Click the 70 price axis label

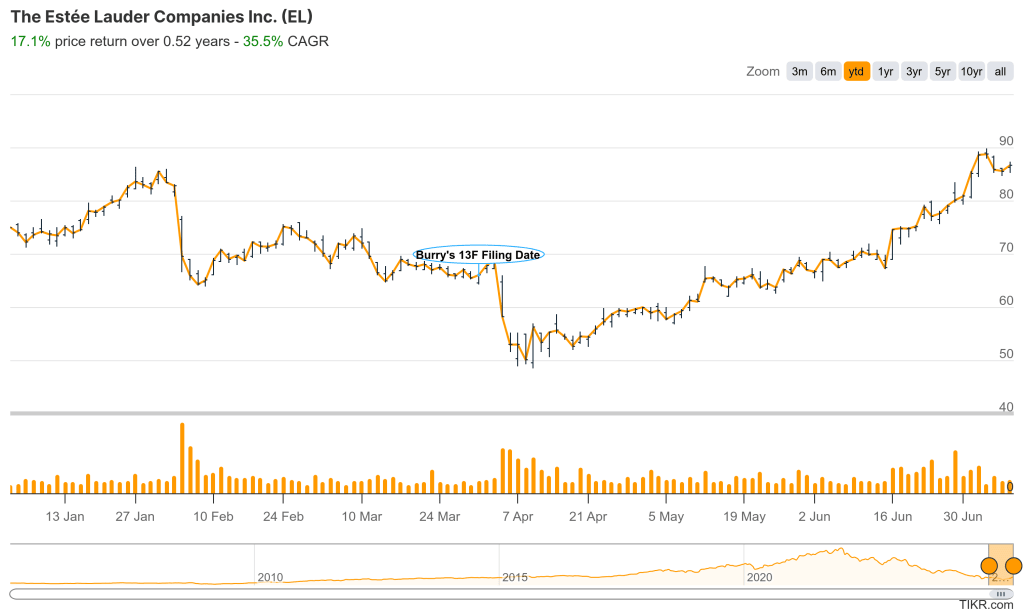coord(1006,248)
